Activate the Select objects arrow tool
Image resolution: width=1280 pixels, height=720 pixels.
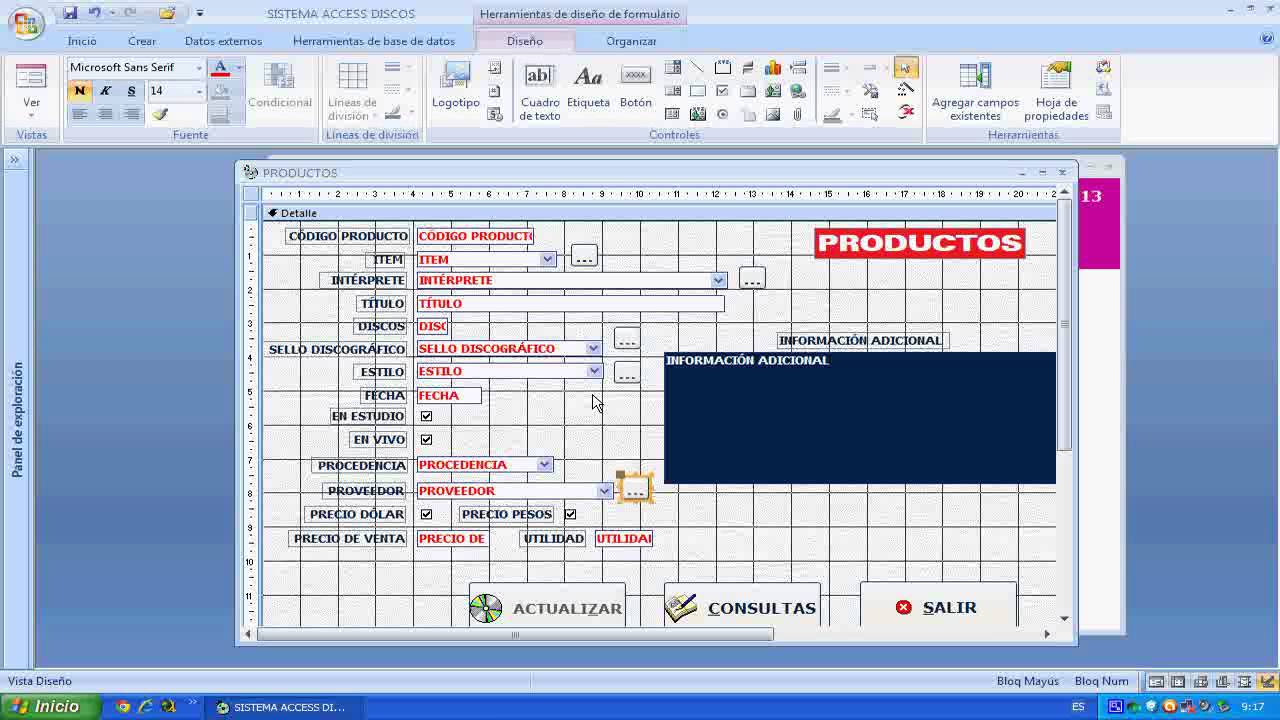coord(904,67)
